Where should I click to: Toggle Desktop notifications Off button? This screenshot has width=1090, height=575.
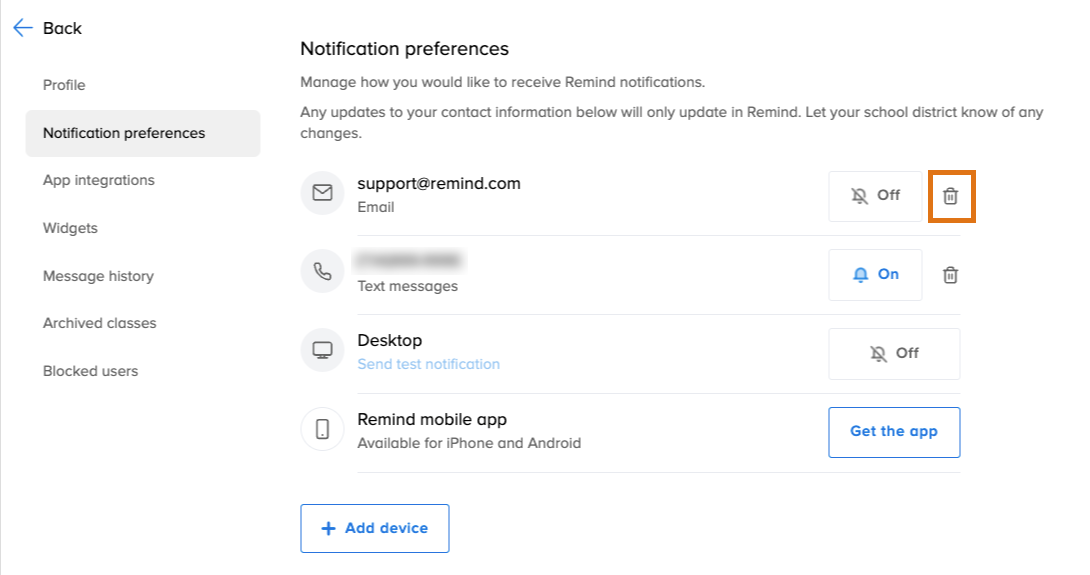pos(894,353)
